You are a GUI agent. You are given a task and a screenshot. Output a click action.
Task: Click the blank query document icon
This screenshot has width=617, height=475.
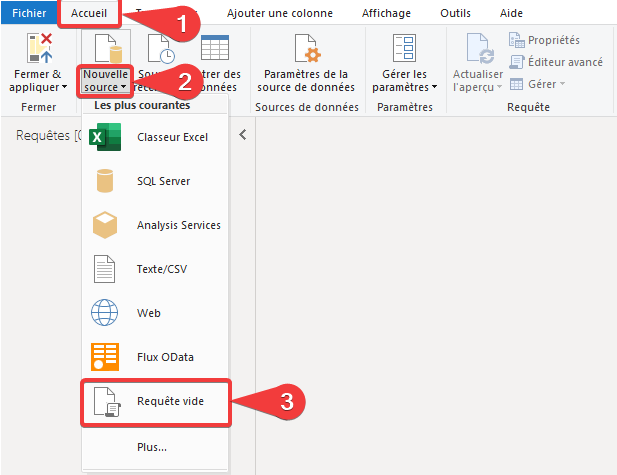point(107,401)
